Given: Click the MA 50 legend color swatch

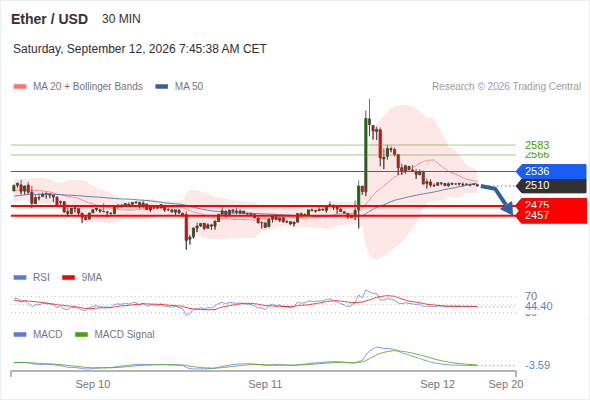Looking at the screenshot, I should (162, 87).
